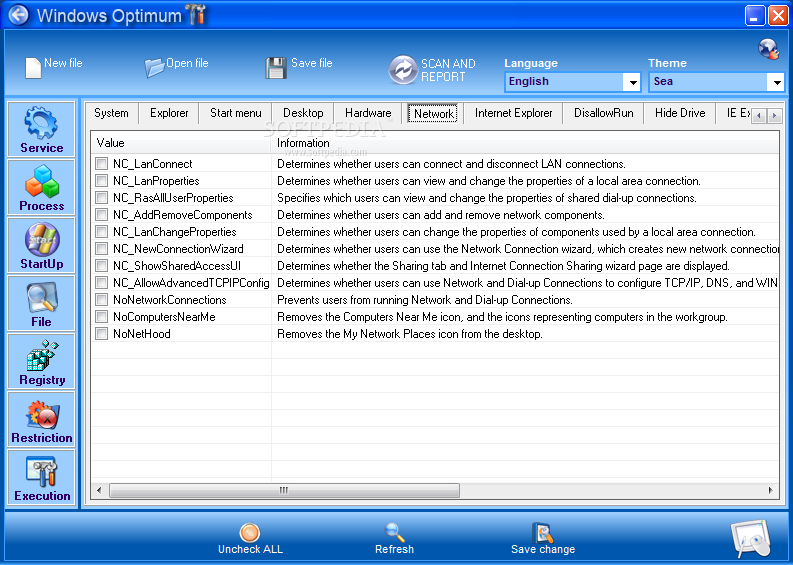Click the horizontal scrollbar thumb
Screen dimensions: 793x565
pyautogui.click(x=284, y=490)
